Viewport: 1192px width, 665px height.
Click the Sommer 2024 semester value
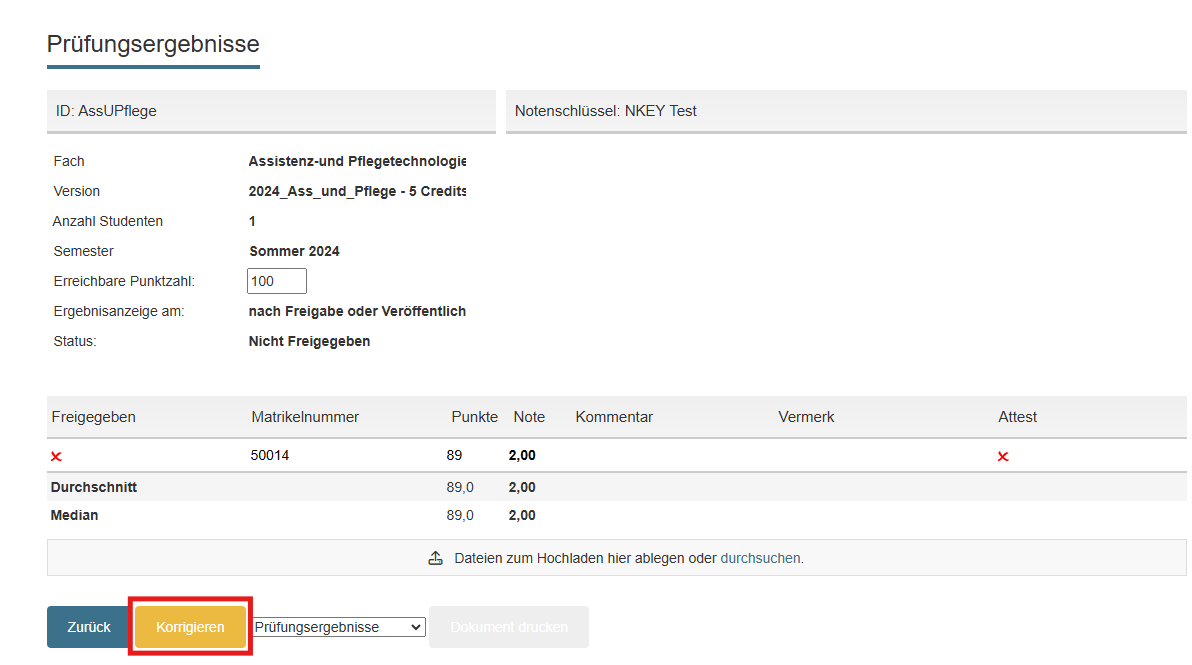tap(294, 252)
